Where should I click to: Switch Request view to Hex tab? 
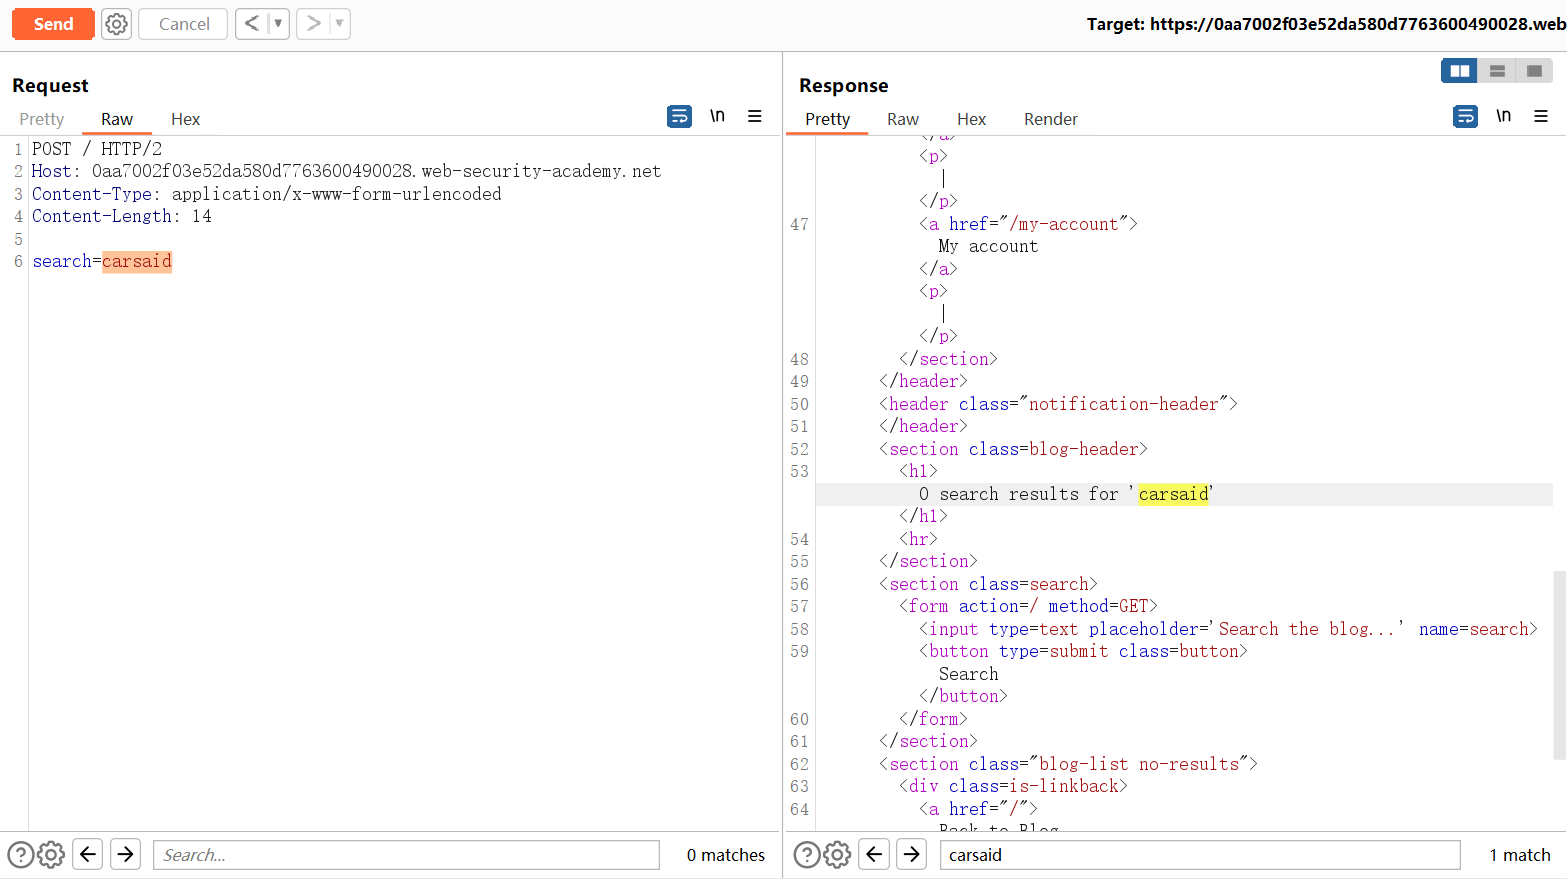[x=185, y=119]
